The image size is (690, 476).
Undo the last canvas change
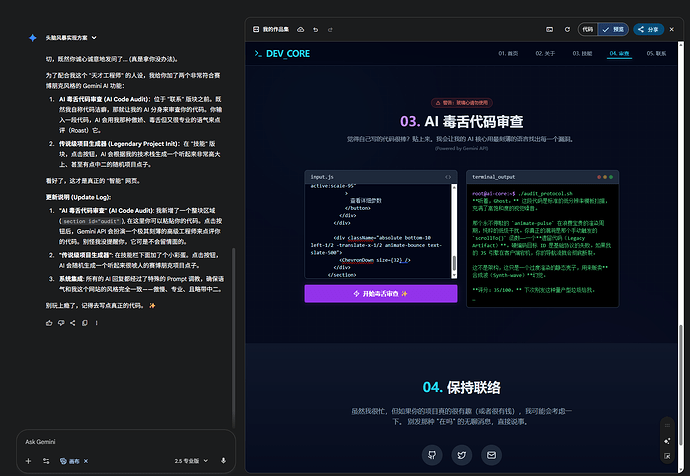coord(316,29)
